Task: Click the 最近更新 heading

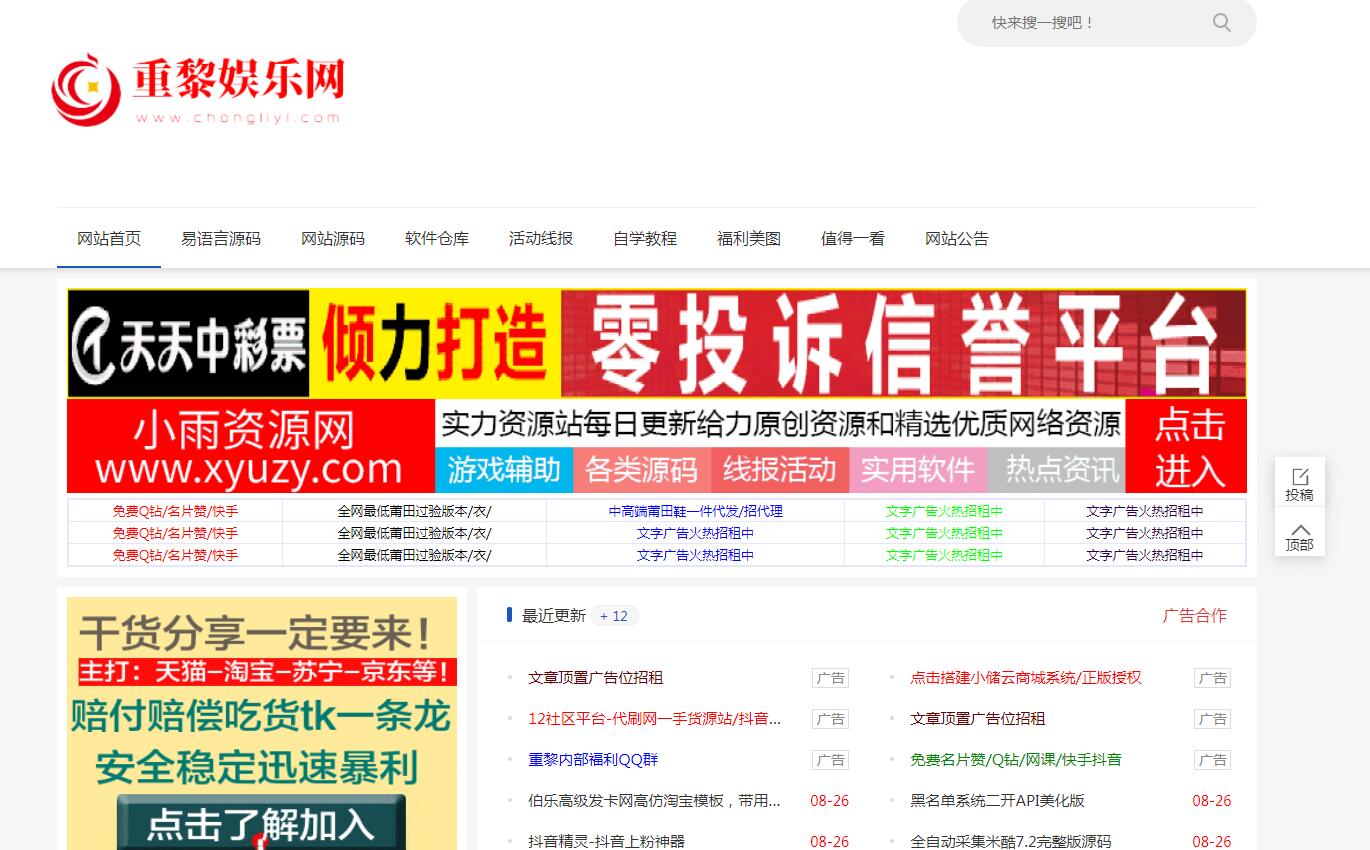Action: pyautogui.click(x=554, y=616)
